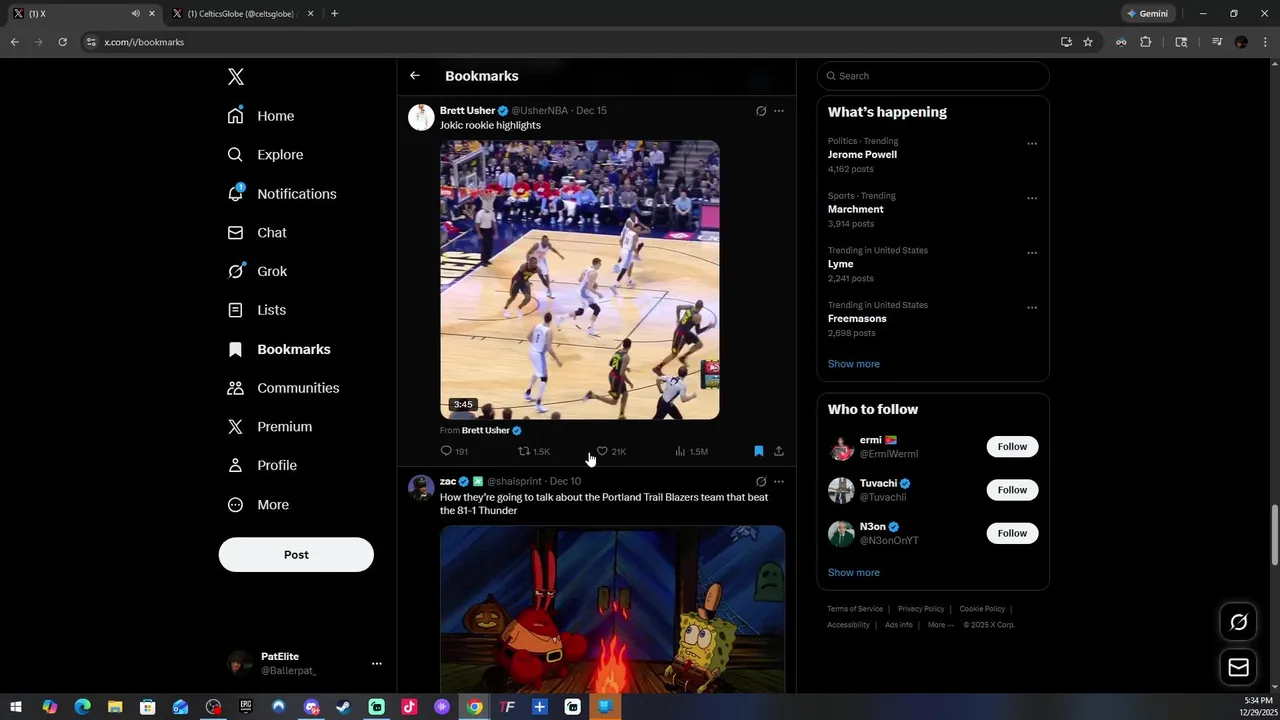Open Cookie Policy link

982,609
